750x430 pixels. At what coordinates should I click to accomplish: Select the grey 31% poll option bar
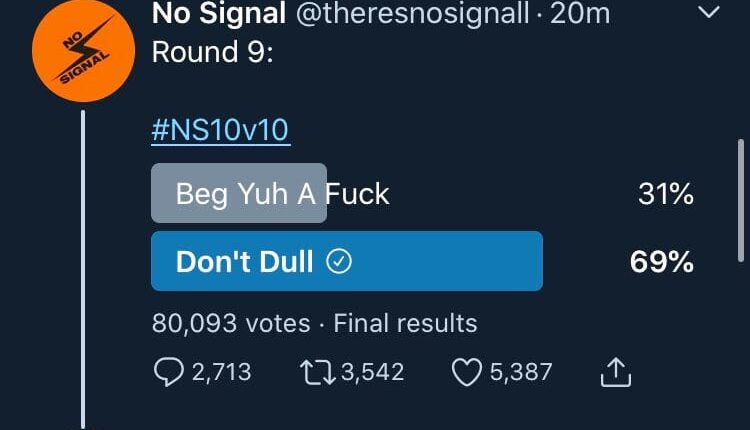click(x=239, y=193)
